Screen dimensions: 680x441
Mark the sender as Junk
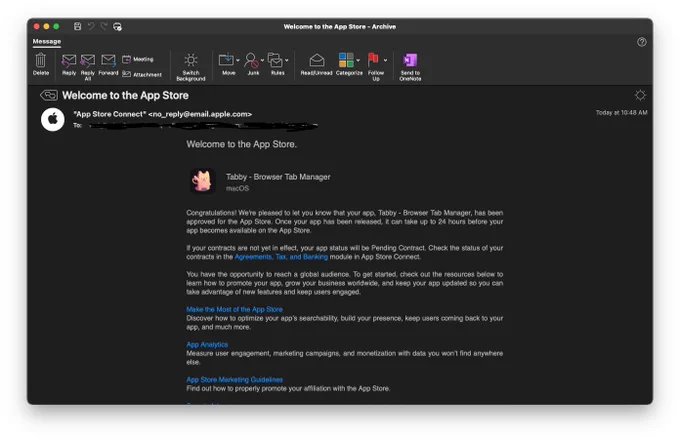251,60
